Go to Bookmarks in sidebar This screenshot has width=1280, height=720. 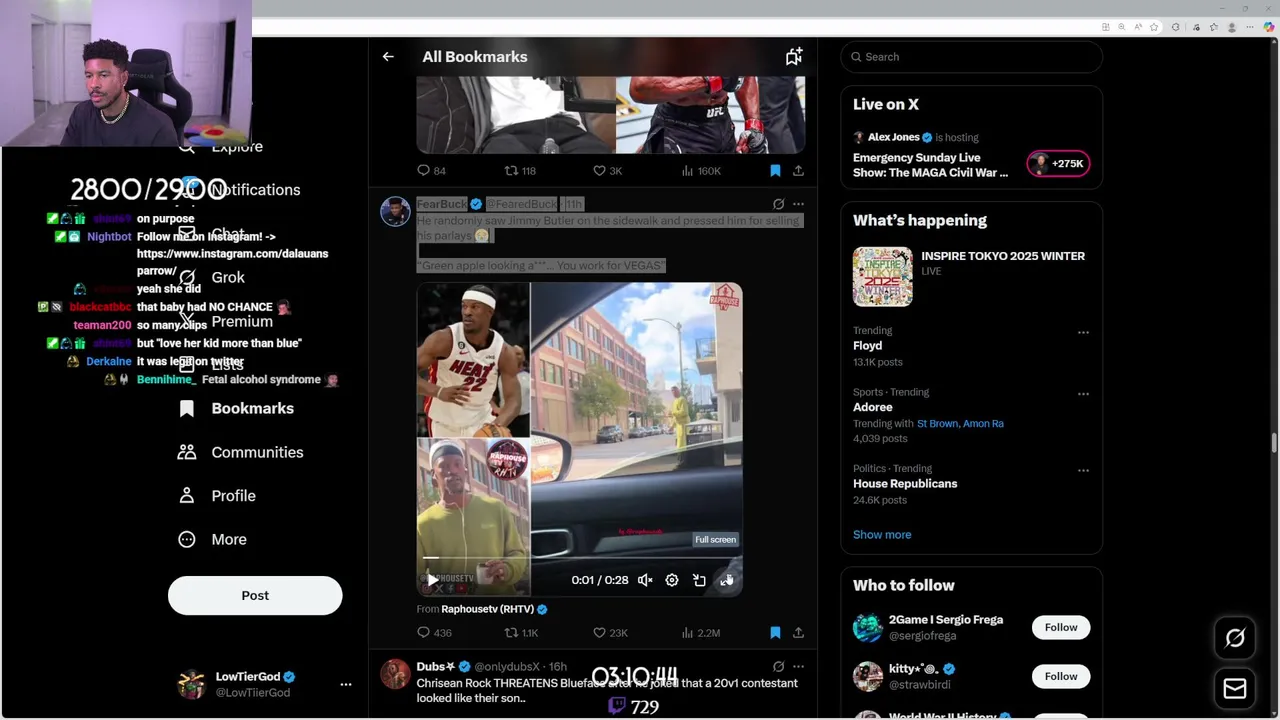click(x=236, y=408)
